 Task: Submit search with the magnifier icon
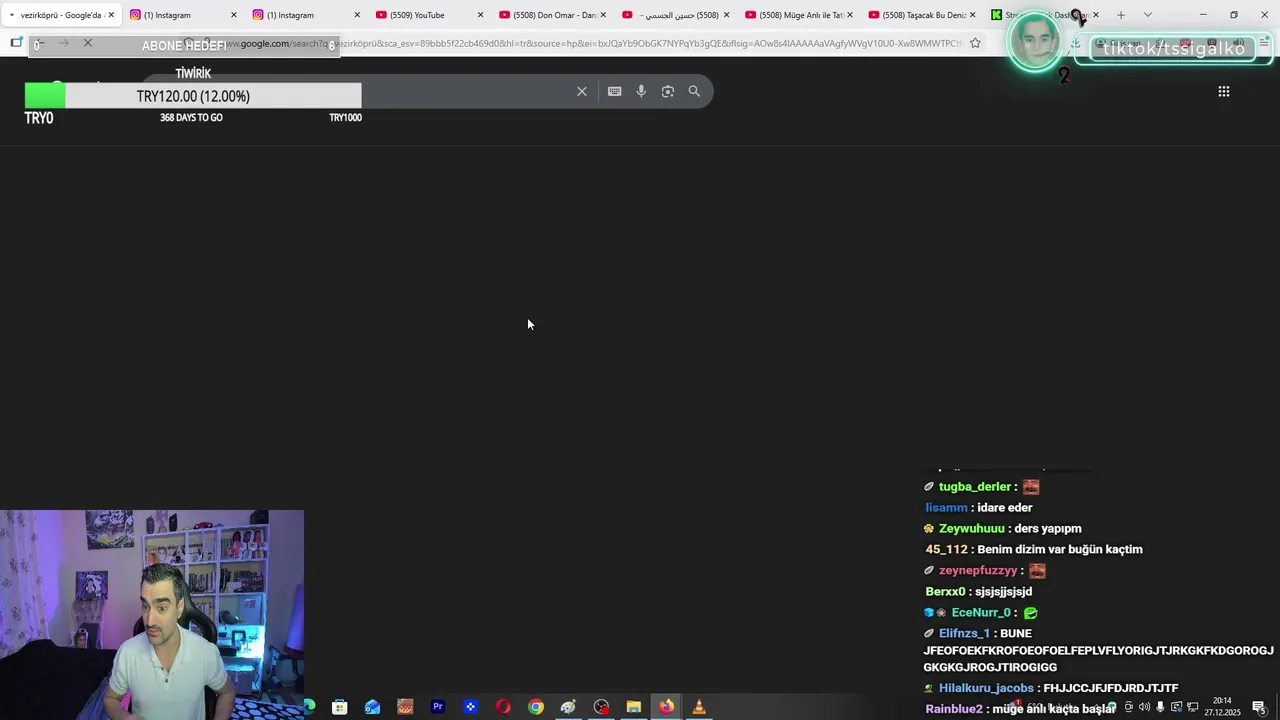click(694, 91)
